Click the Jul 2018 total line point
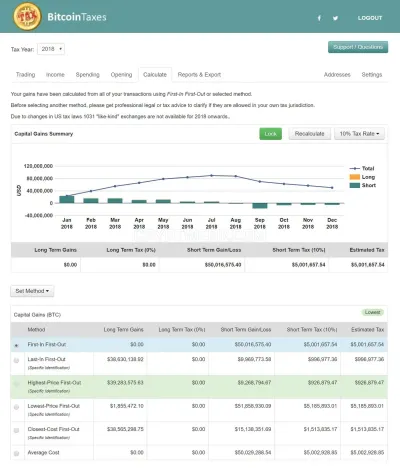The width and height of the screenshot is (400, 471). click(x=211, y=175)
